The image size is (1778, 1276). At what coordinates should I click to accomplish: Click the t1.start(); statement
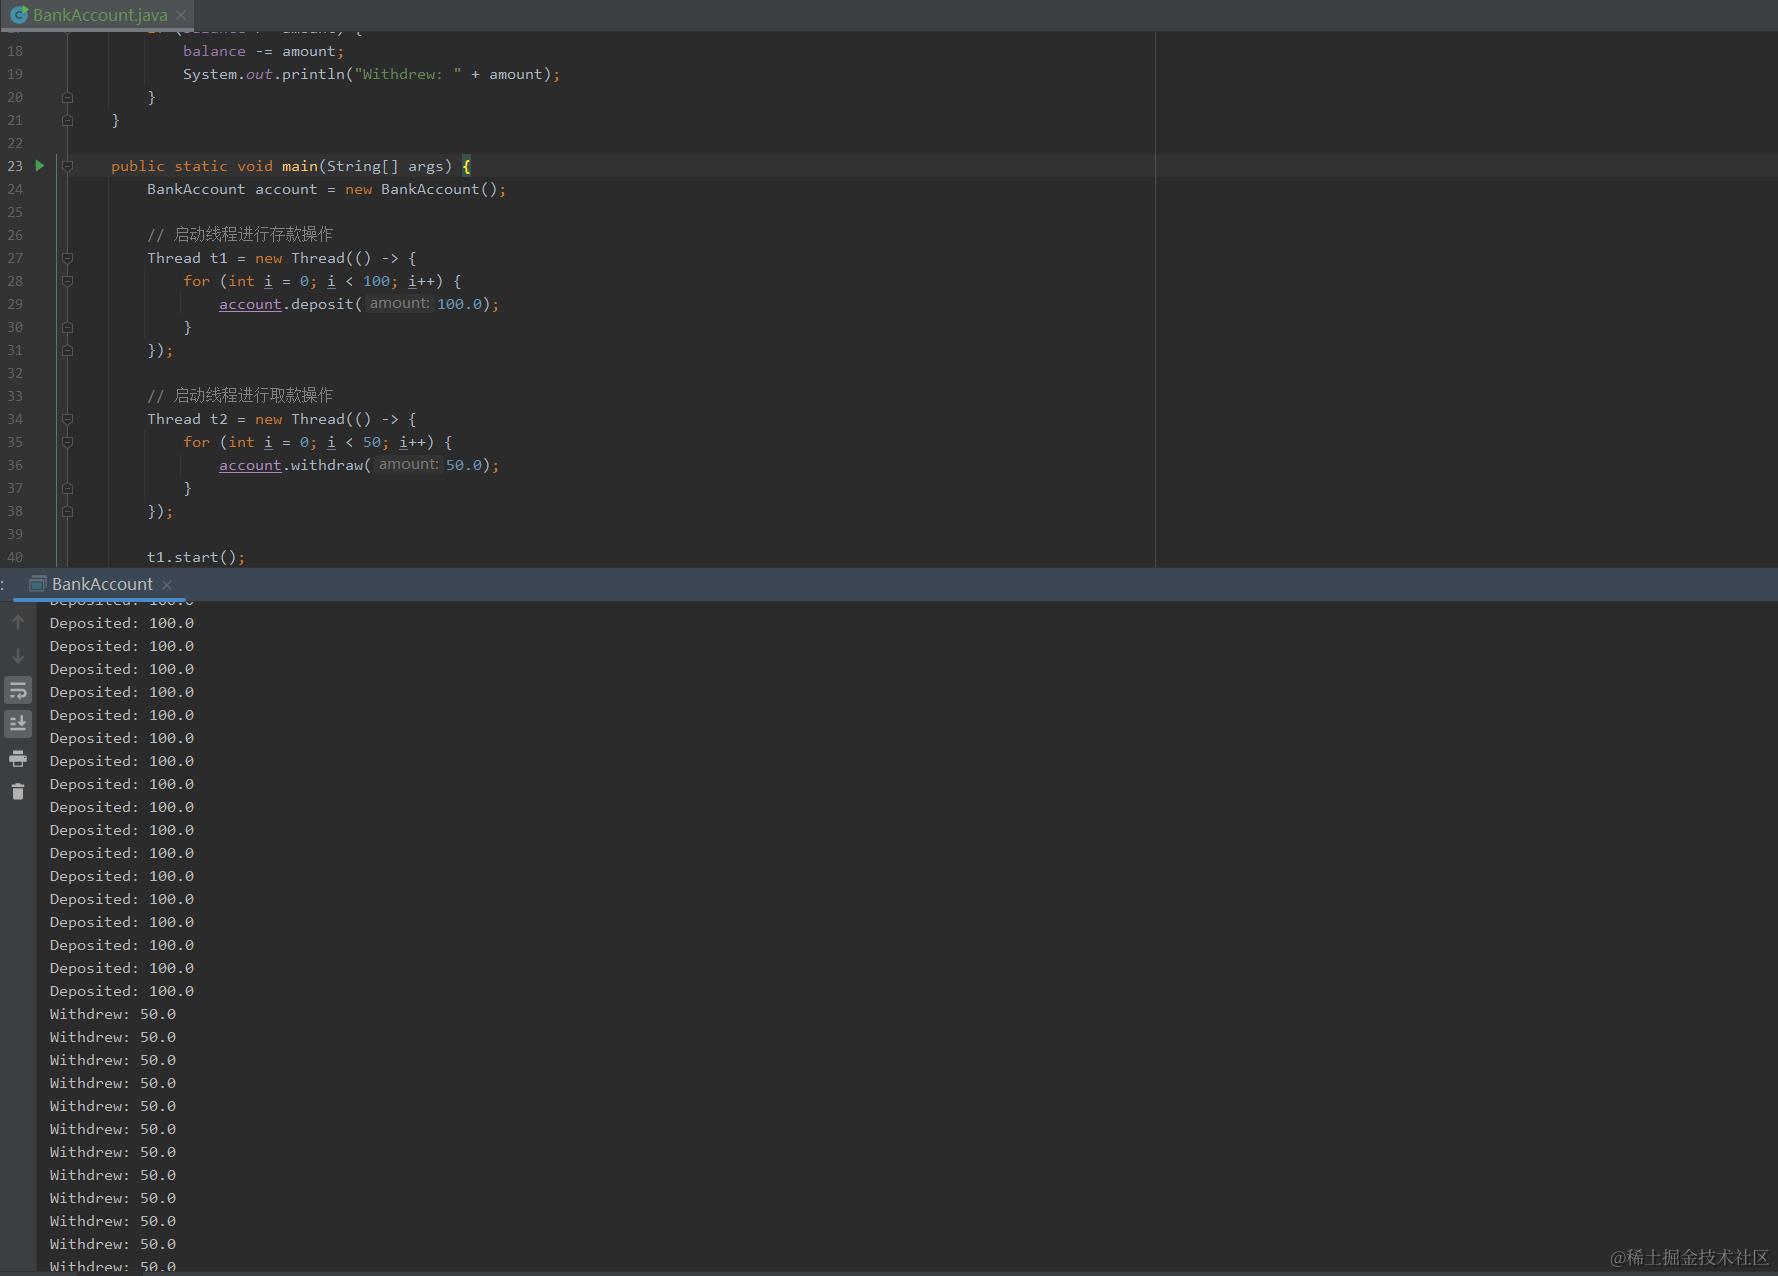tap(196, 557)
